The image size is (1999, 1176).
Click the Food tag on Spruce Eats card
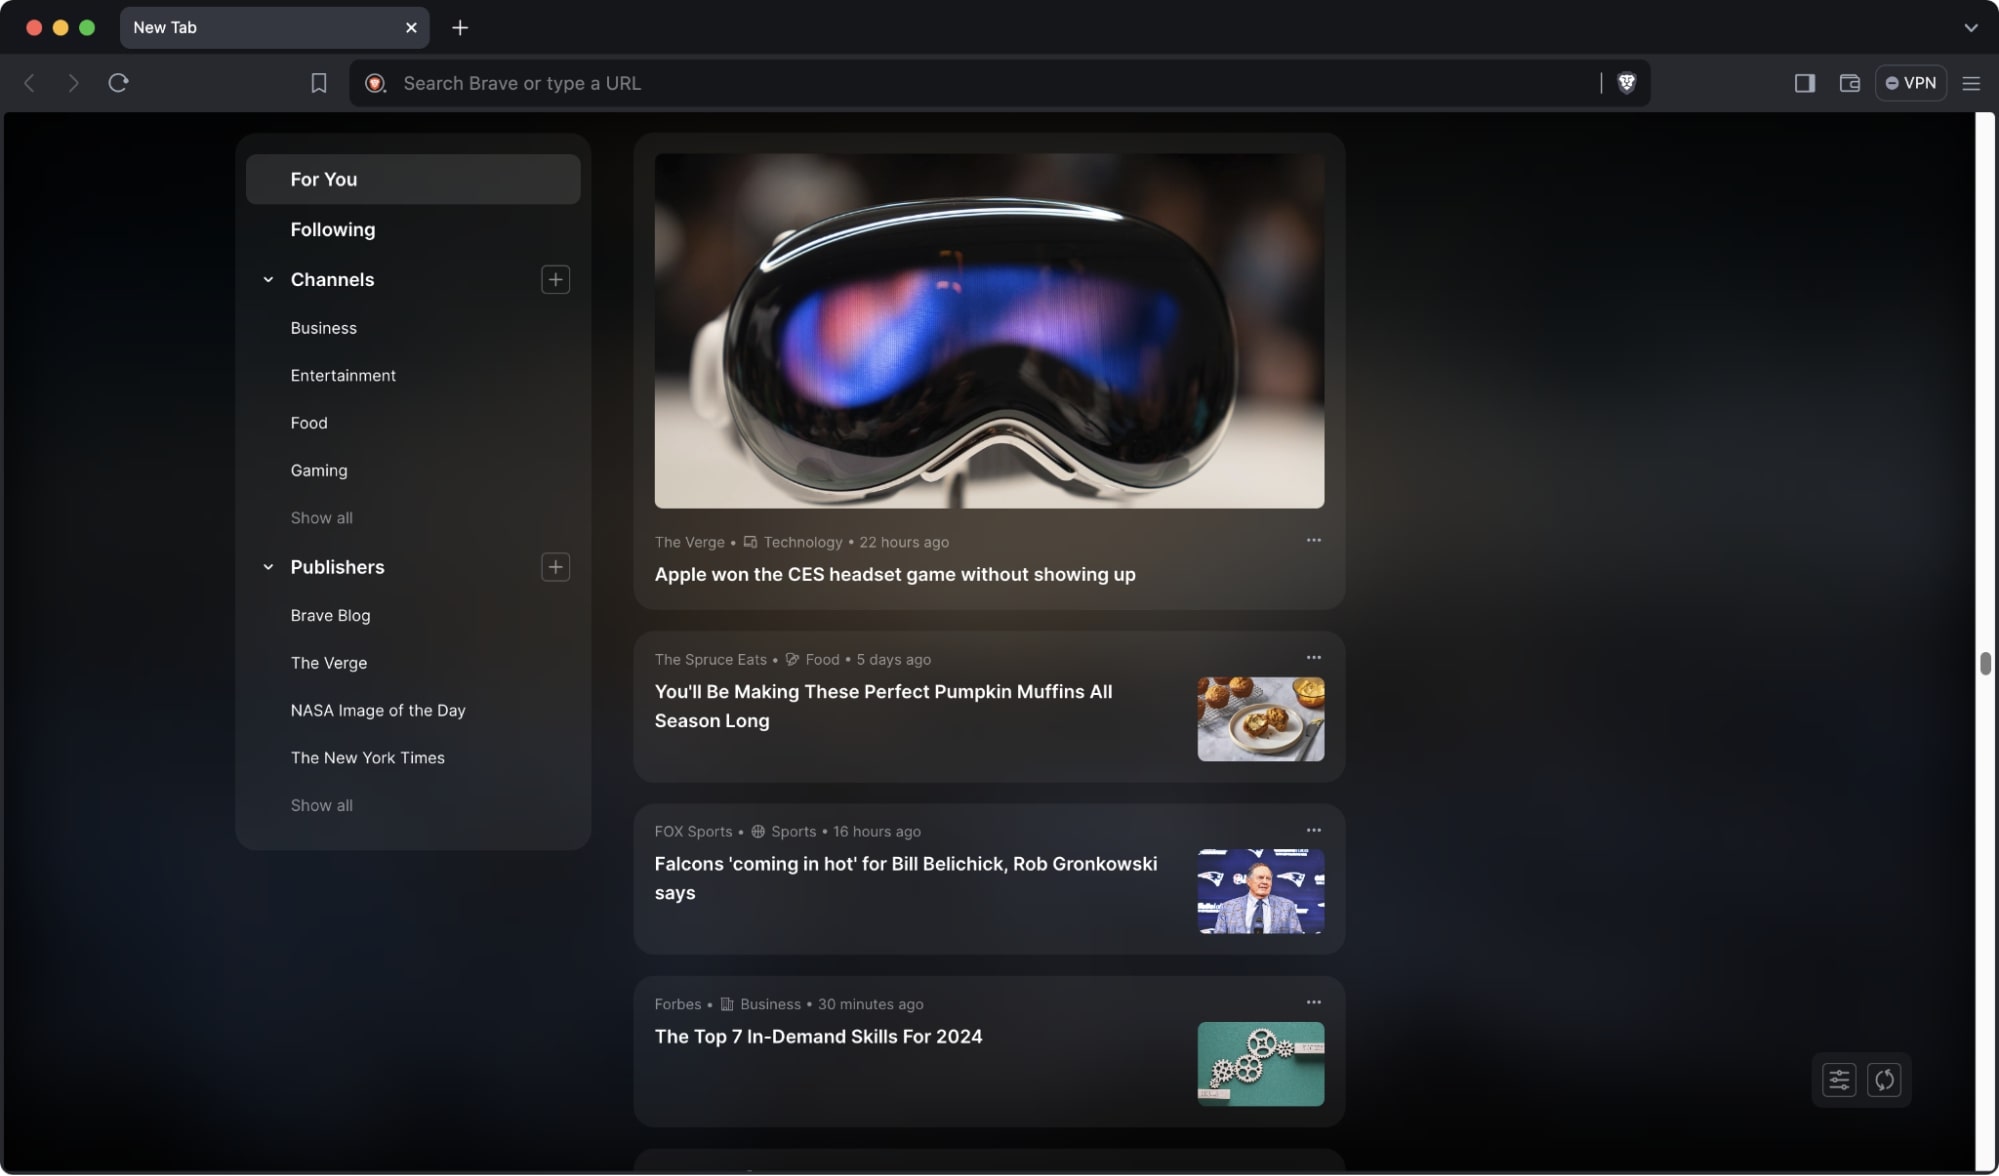812,660
